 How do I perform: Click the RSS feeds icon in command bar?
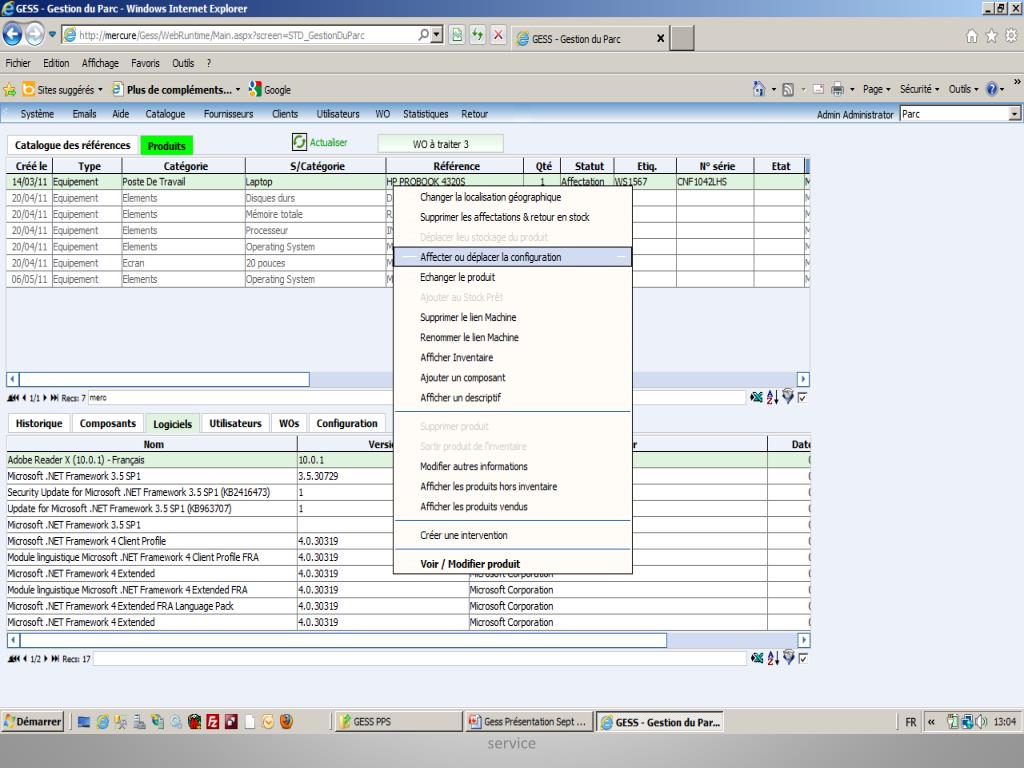point(788,89)
